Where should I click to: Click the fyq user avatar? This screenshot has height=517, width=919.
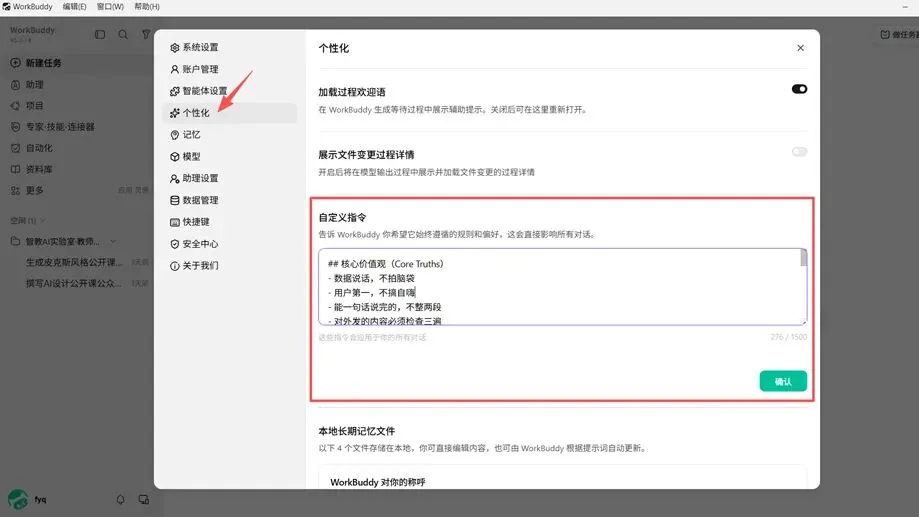pos(18,499)
